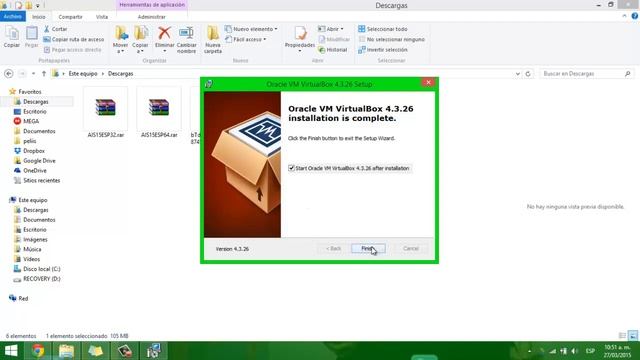
Task: Select Este equipo in navigation tree
Action: (x=33, y=200)
